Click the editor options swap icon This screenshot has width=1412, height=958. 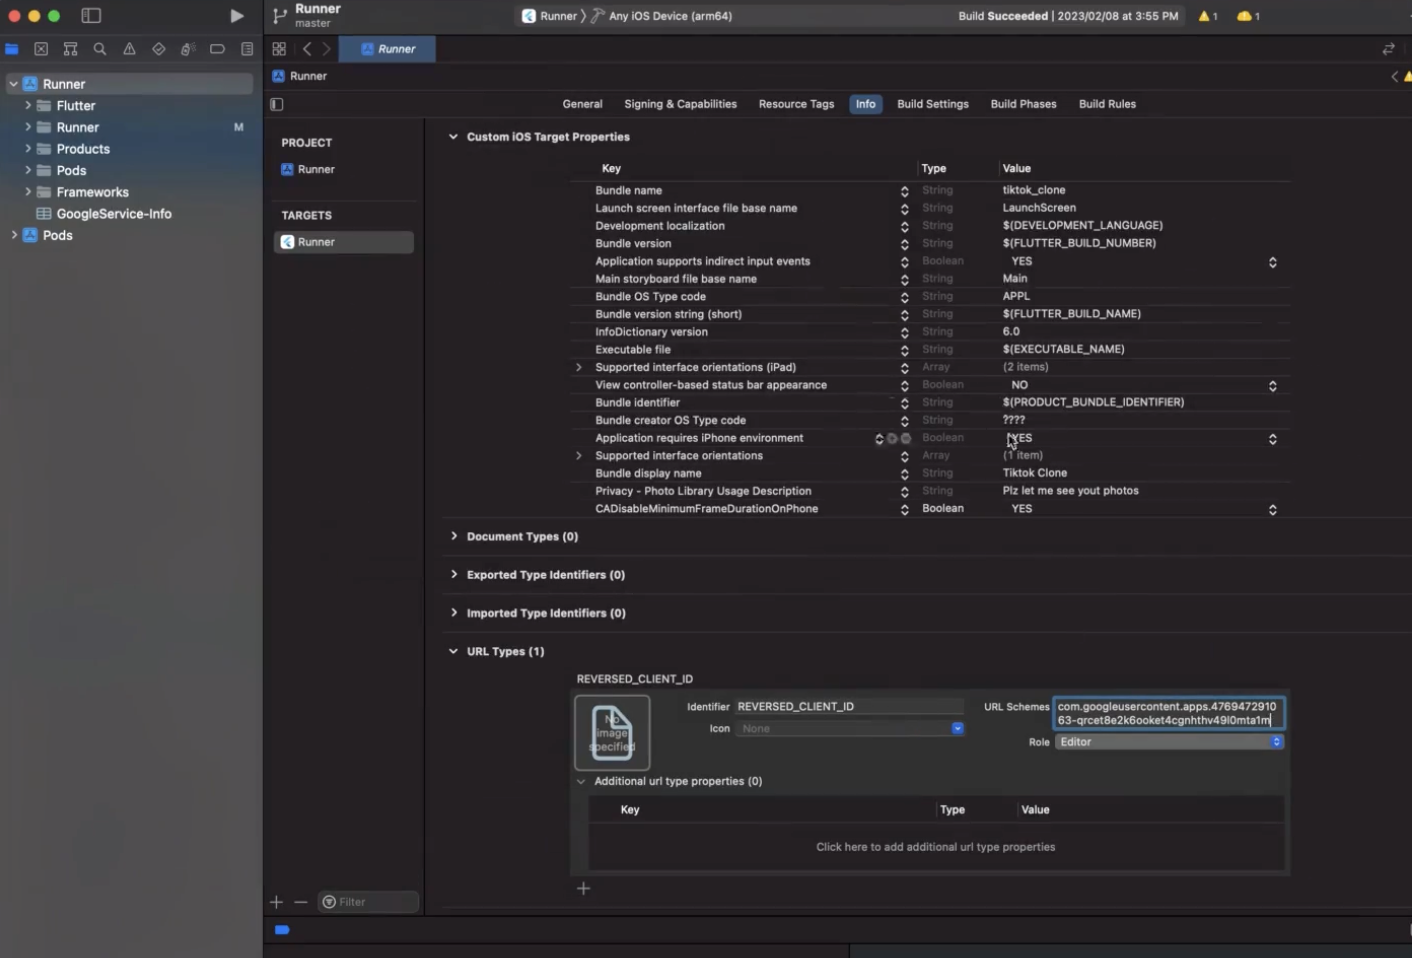click(x=1388, y=49)
